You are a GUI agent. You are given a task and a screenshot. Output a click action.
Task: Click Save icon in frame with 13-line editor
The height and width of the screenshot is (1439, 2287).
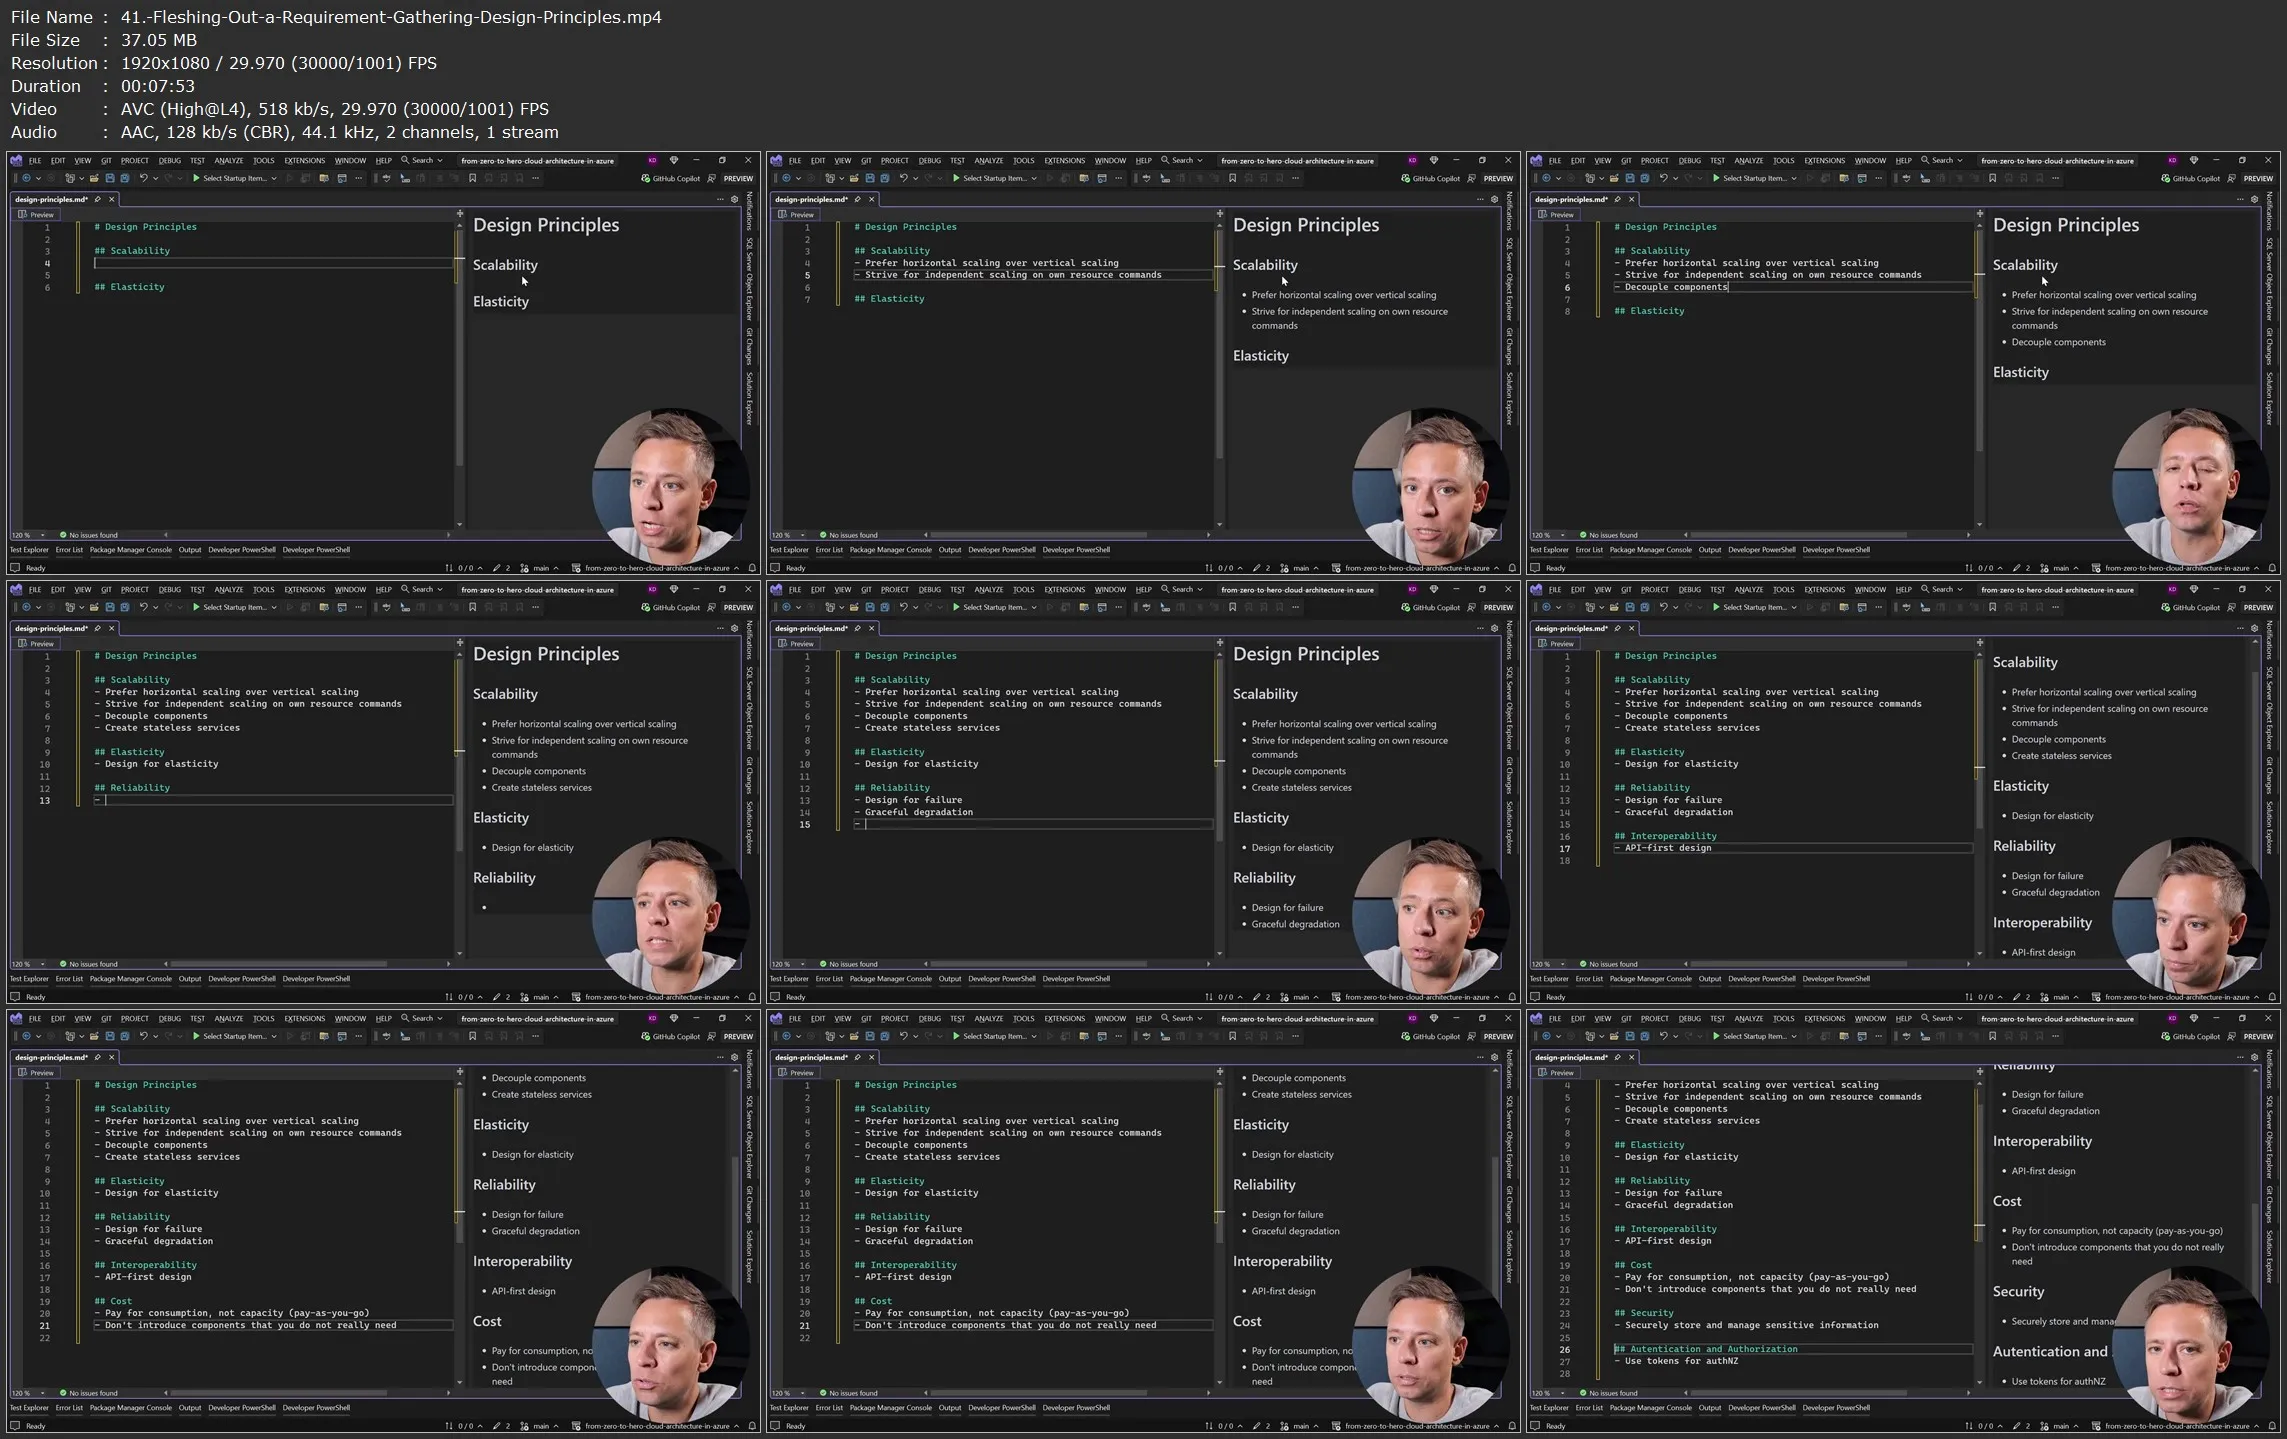pos(110,607)
